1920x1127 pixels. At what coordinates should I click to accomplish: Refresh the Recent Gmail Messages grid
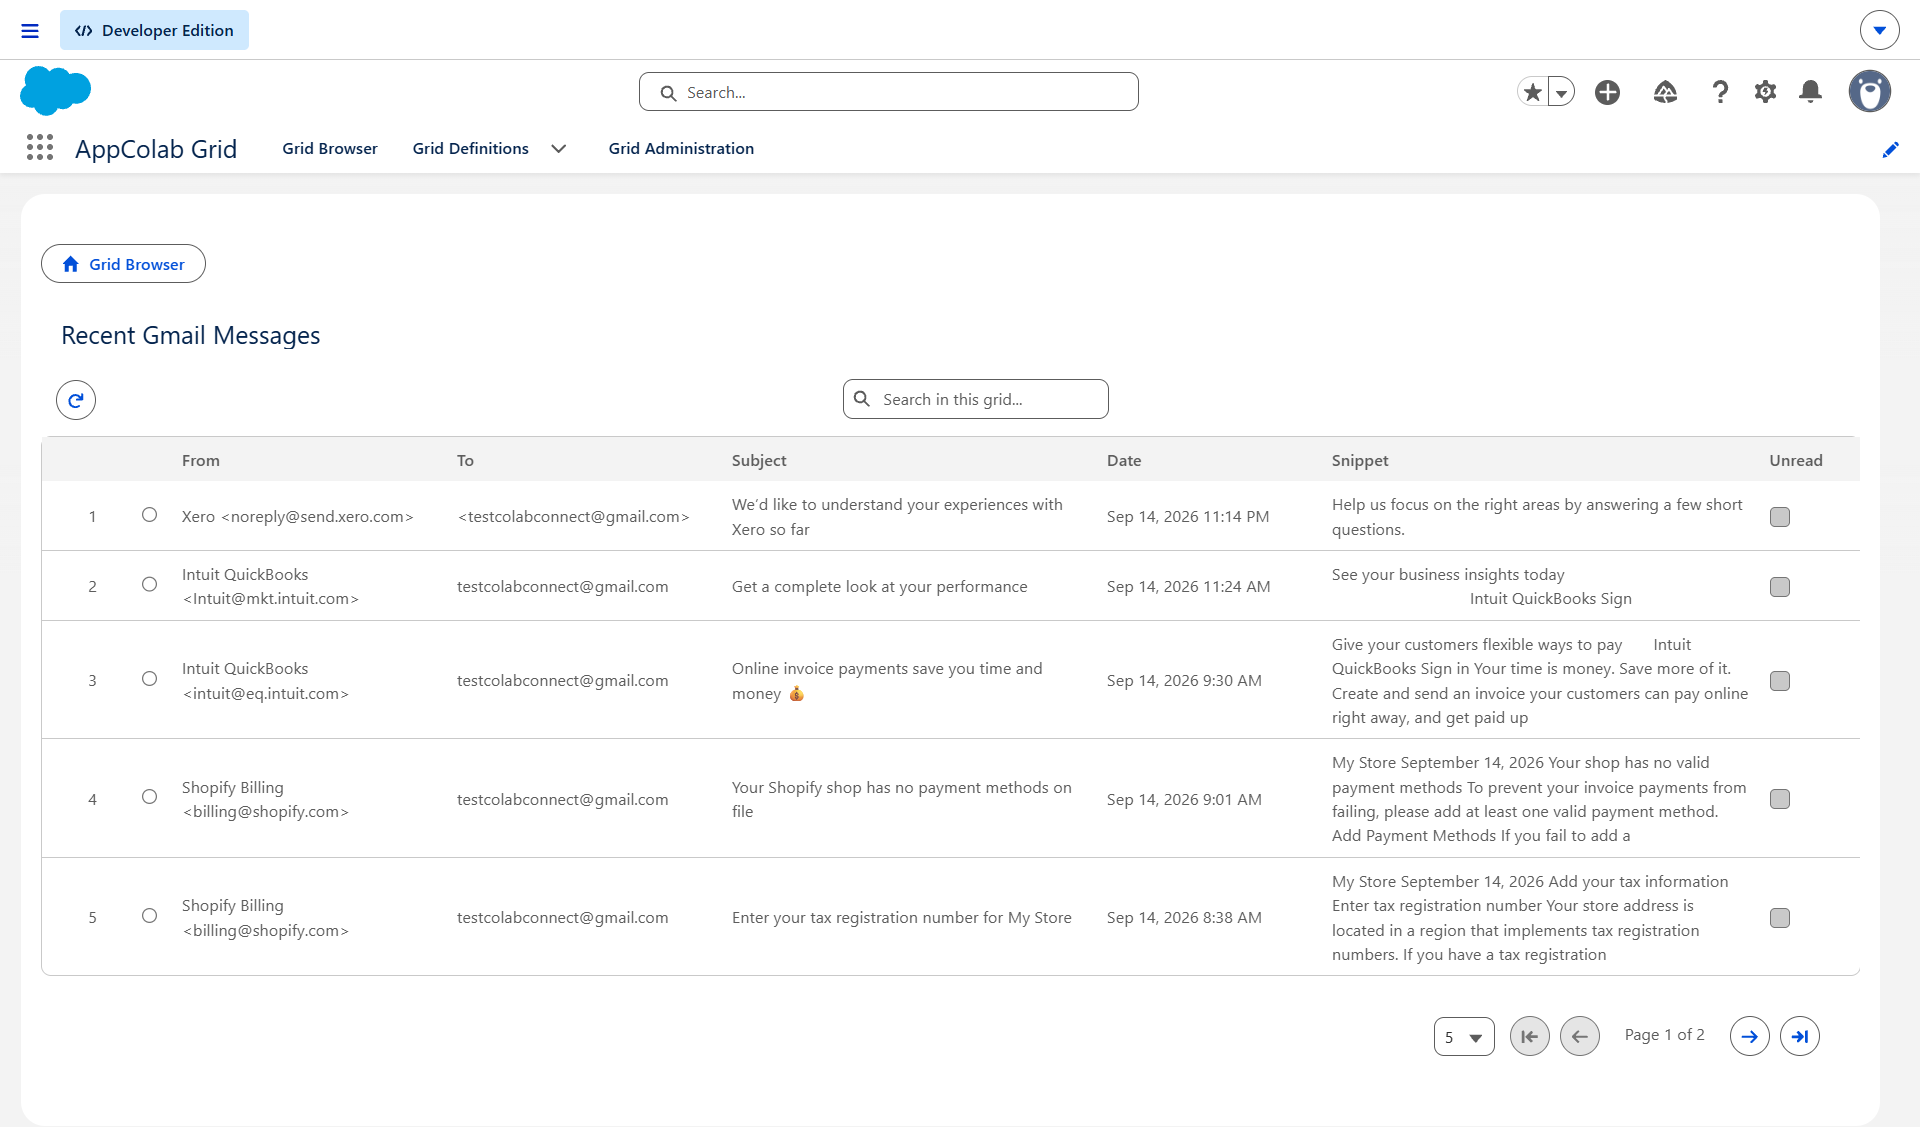76,400
